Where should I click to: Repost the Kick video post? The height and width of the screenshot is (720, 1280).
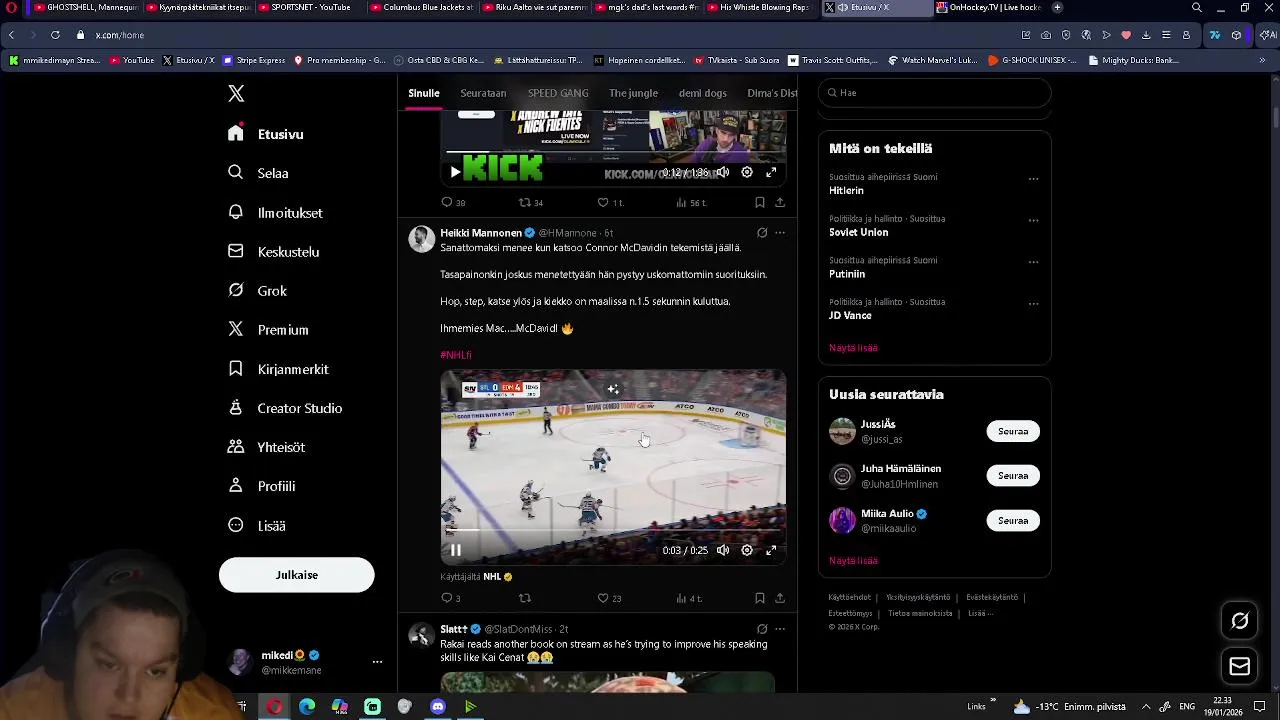[530, 202]
